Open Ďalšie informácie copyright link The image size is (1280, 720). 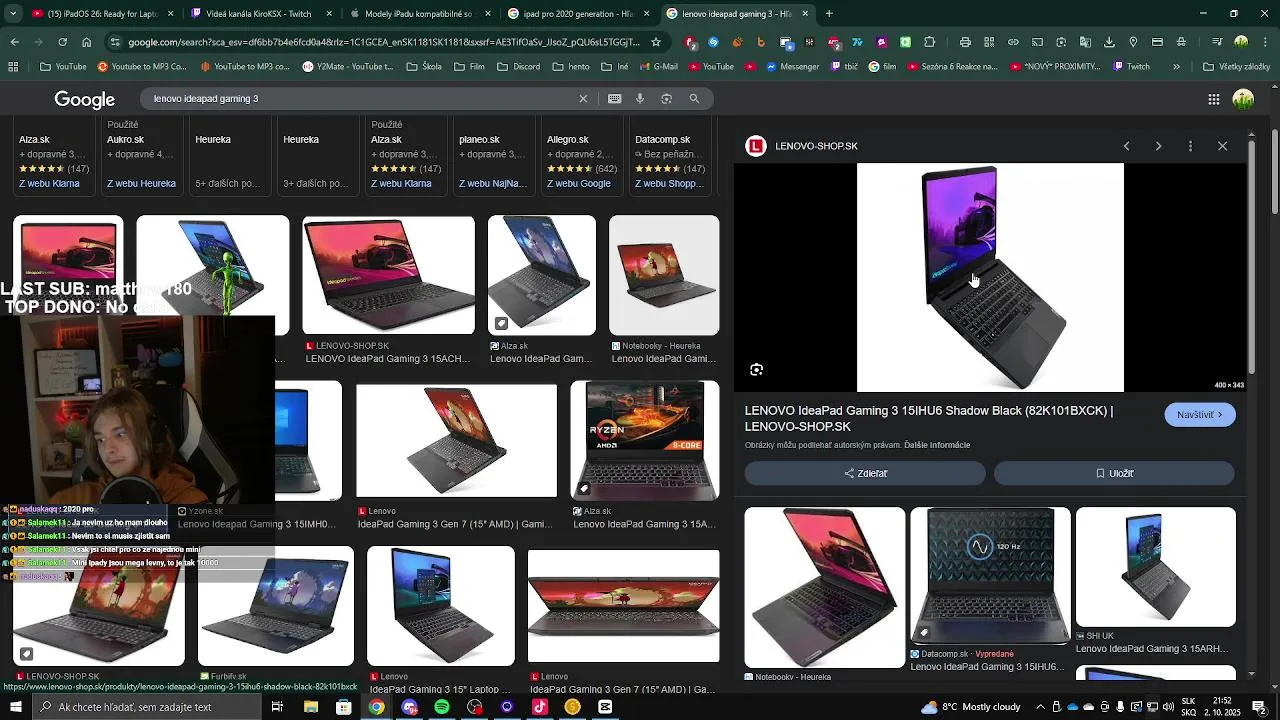(x=937, y=445)
